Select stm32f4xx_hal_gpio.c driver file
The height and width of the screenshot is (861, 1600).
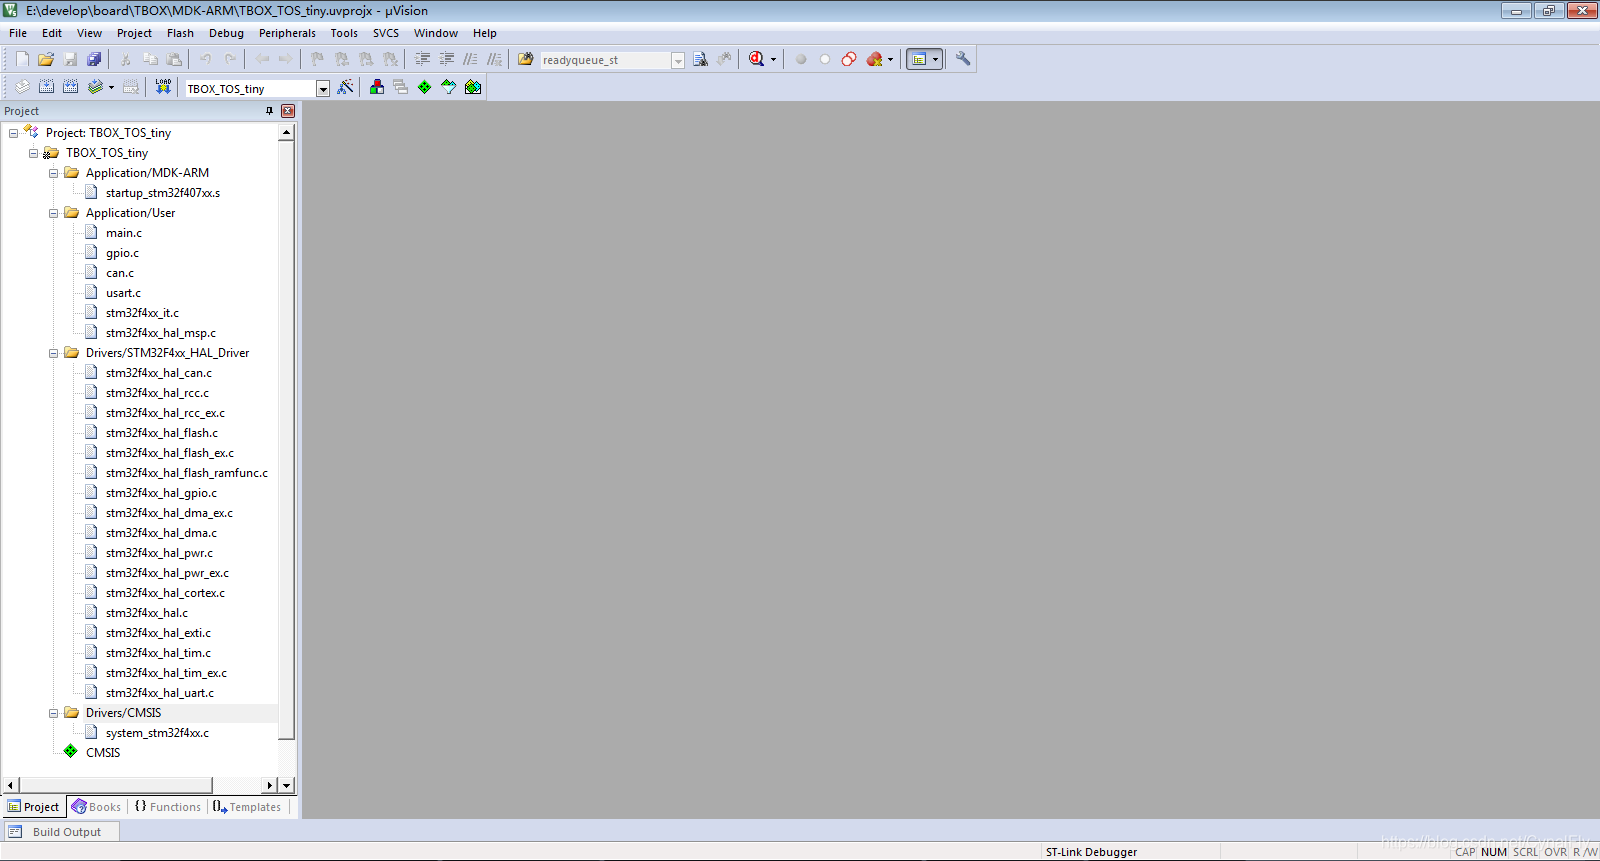[x=161, y=493]
